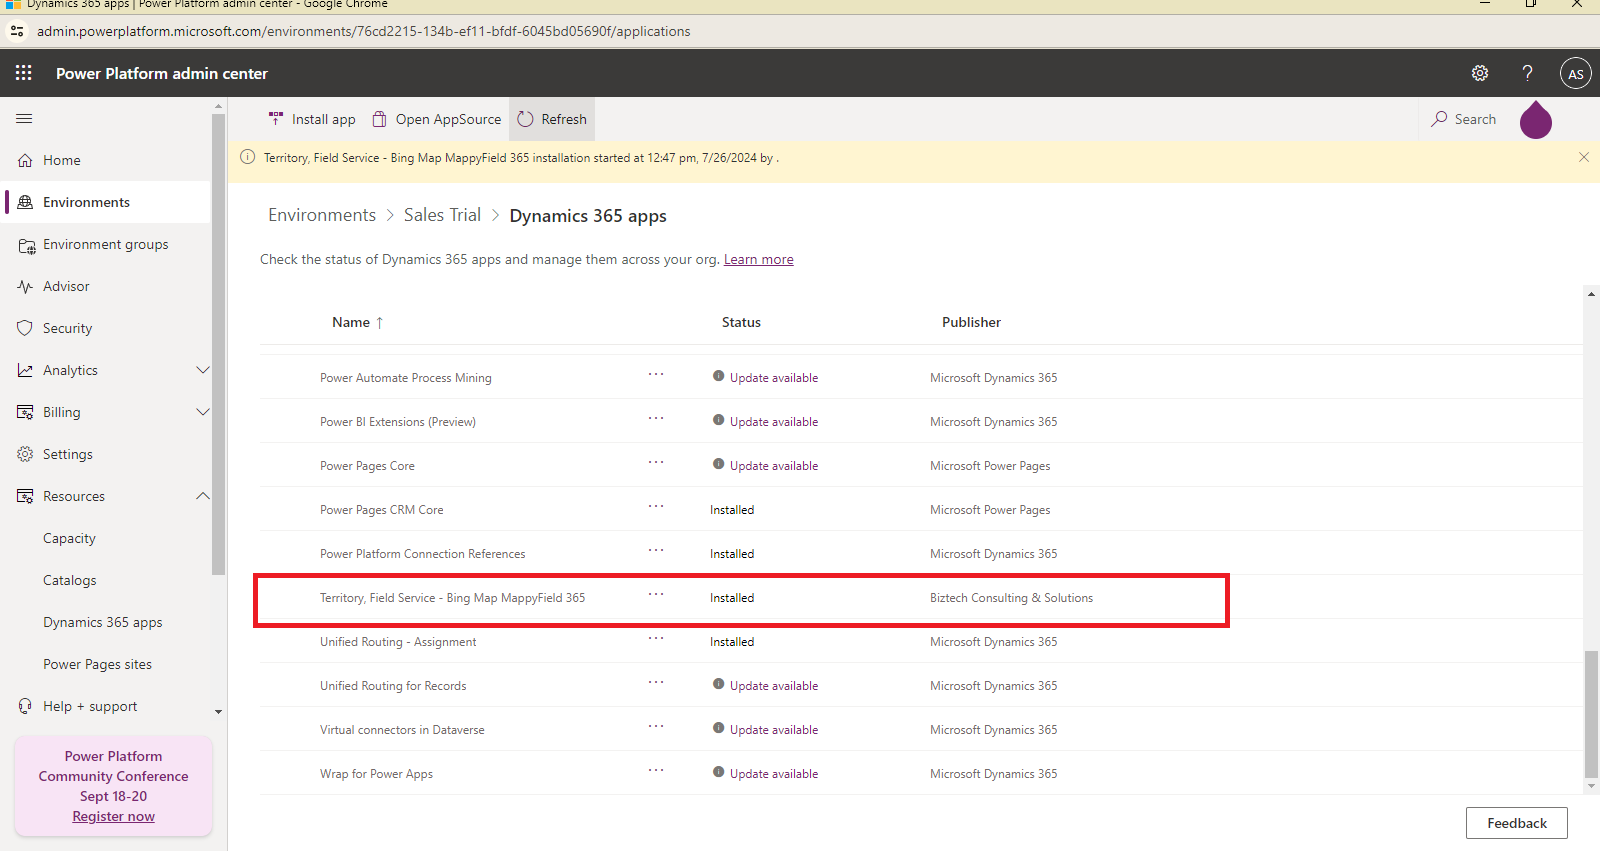Click the browser site information icon

[x=17, y=31]
